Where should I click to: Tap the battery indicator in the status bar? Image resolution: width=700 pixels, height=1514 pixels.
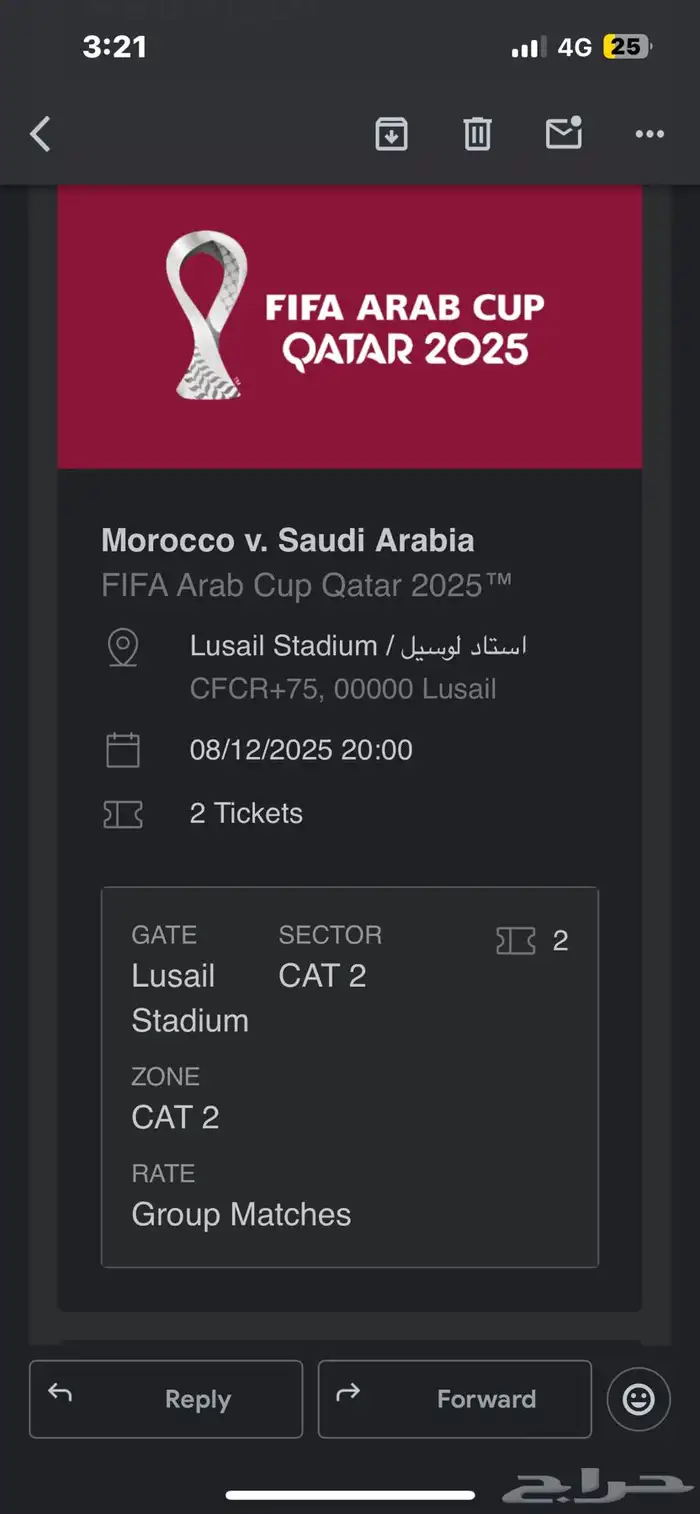click(627, 47)
